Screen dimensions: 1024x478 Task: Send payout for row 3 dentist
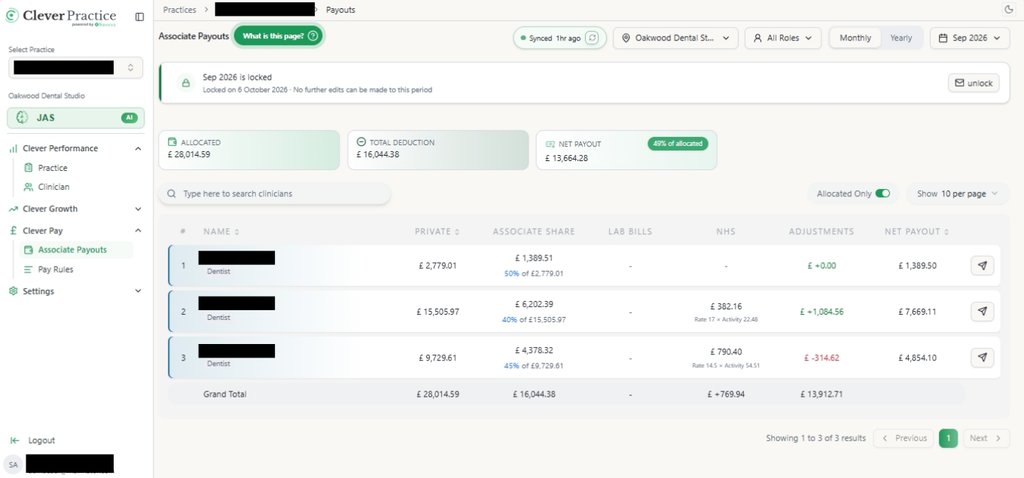tap(982, 357)
